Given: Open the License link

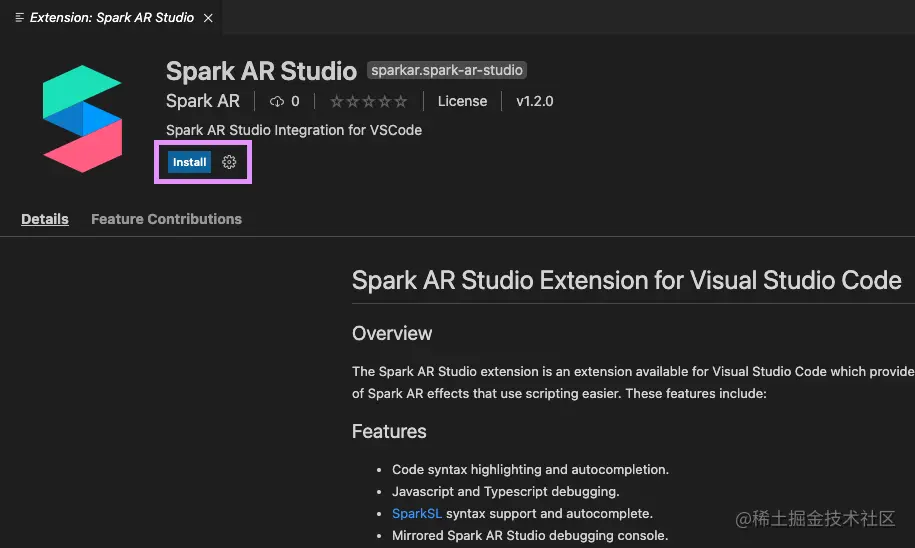Looking at the screenshot, I should click(x=462, y=101).
